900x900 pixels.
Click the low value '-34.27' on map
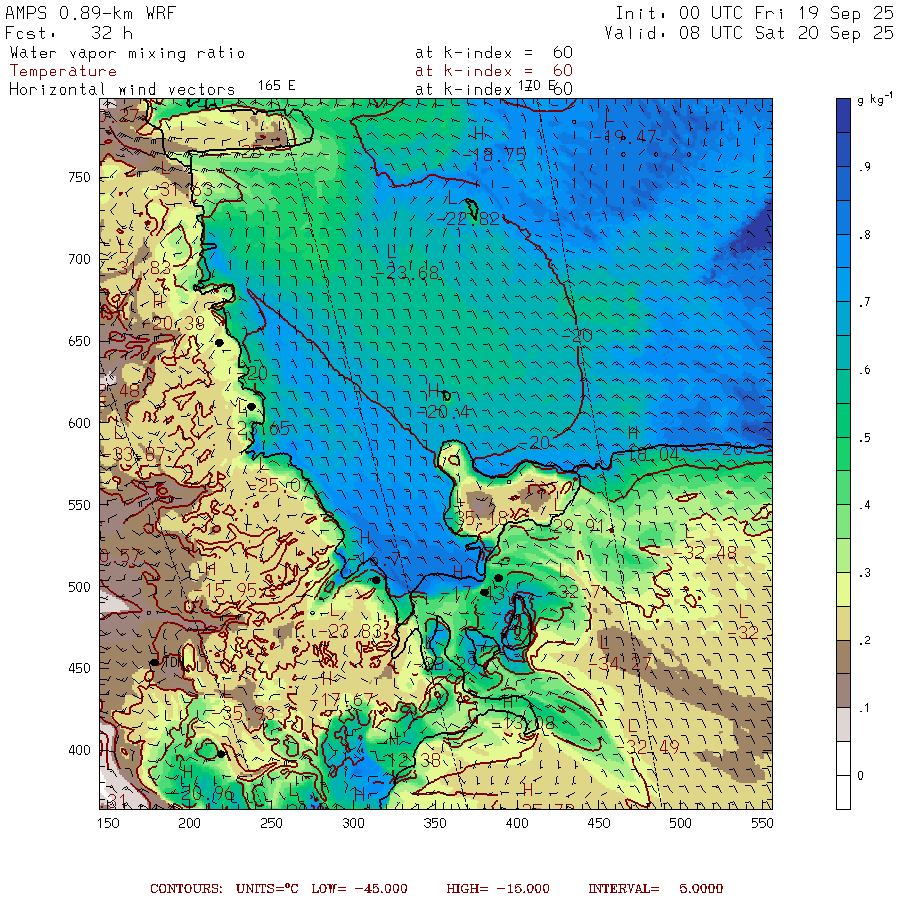pos(620,664)
